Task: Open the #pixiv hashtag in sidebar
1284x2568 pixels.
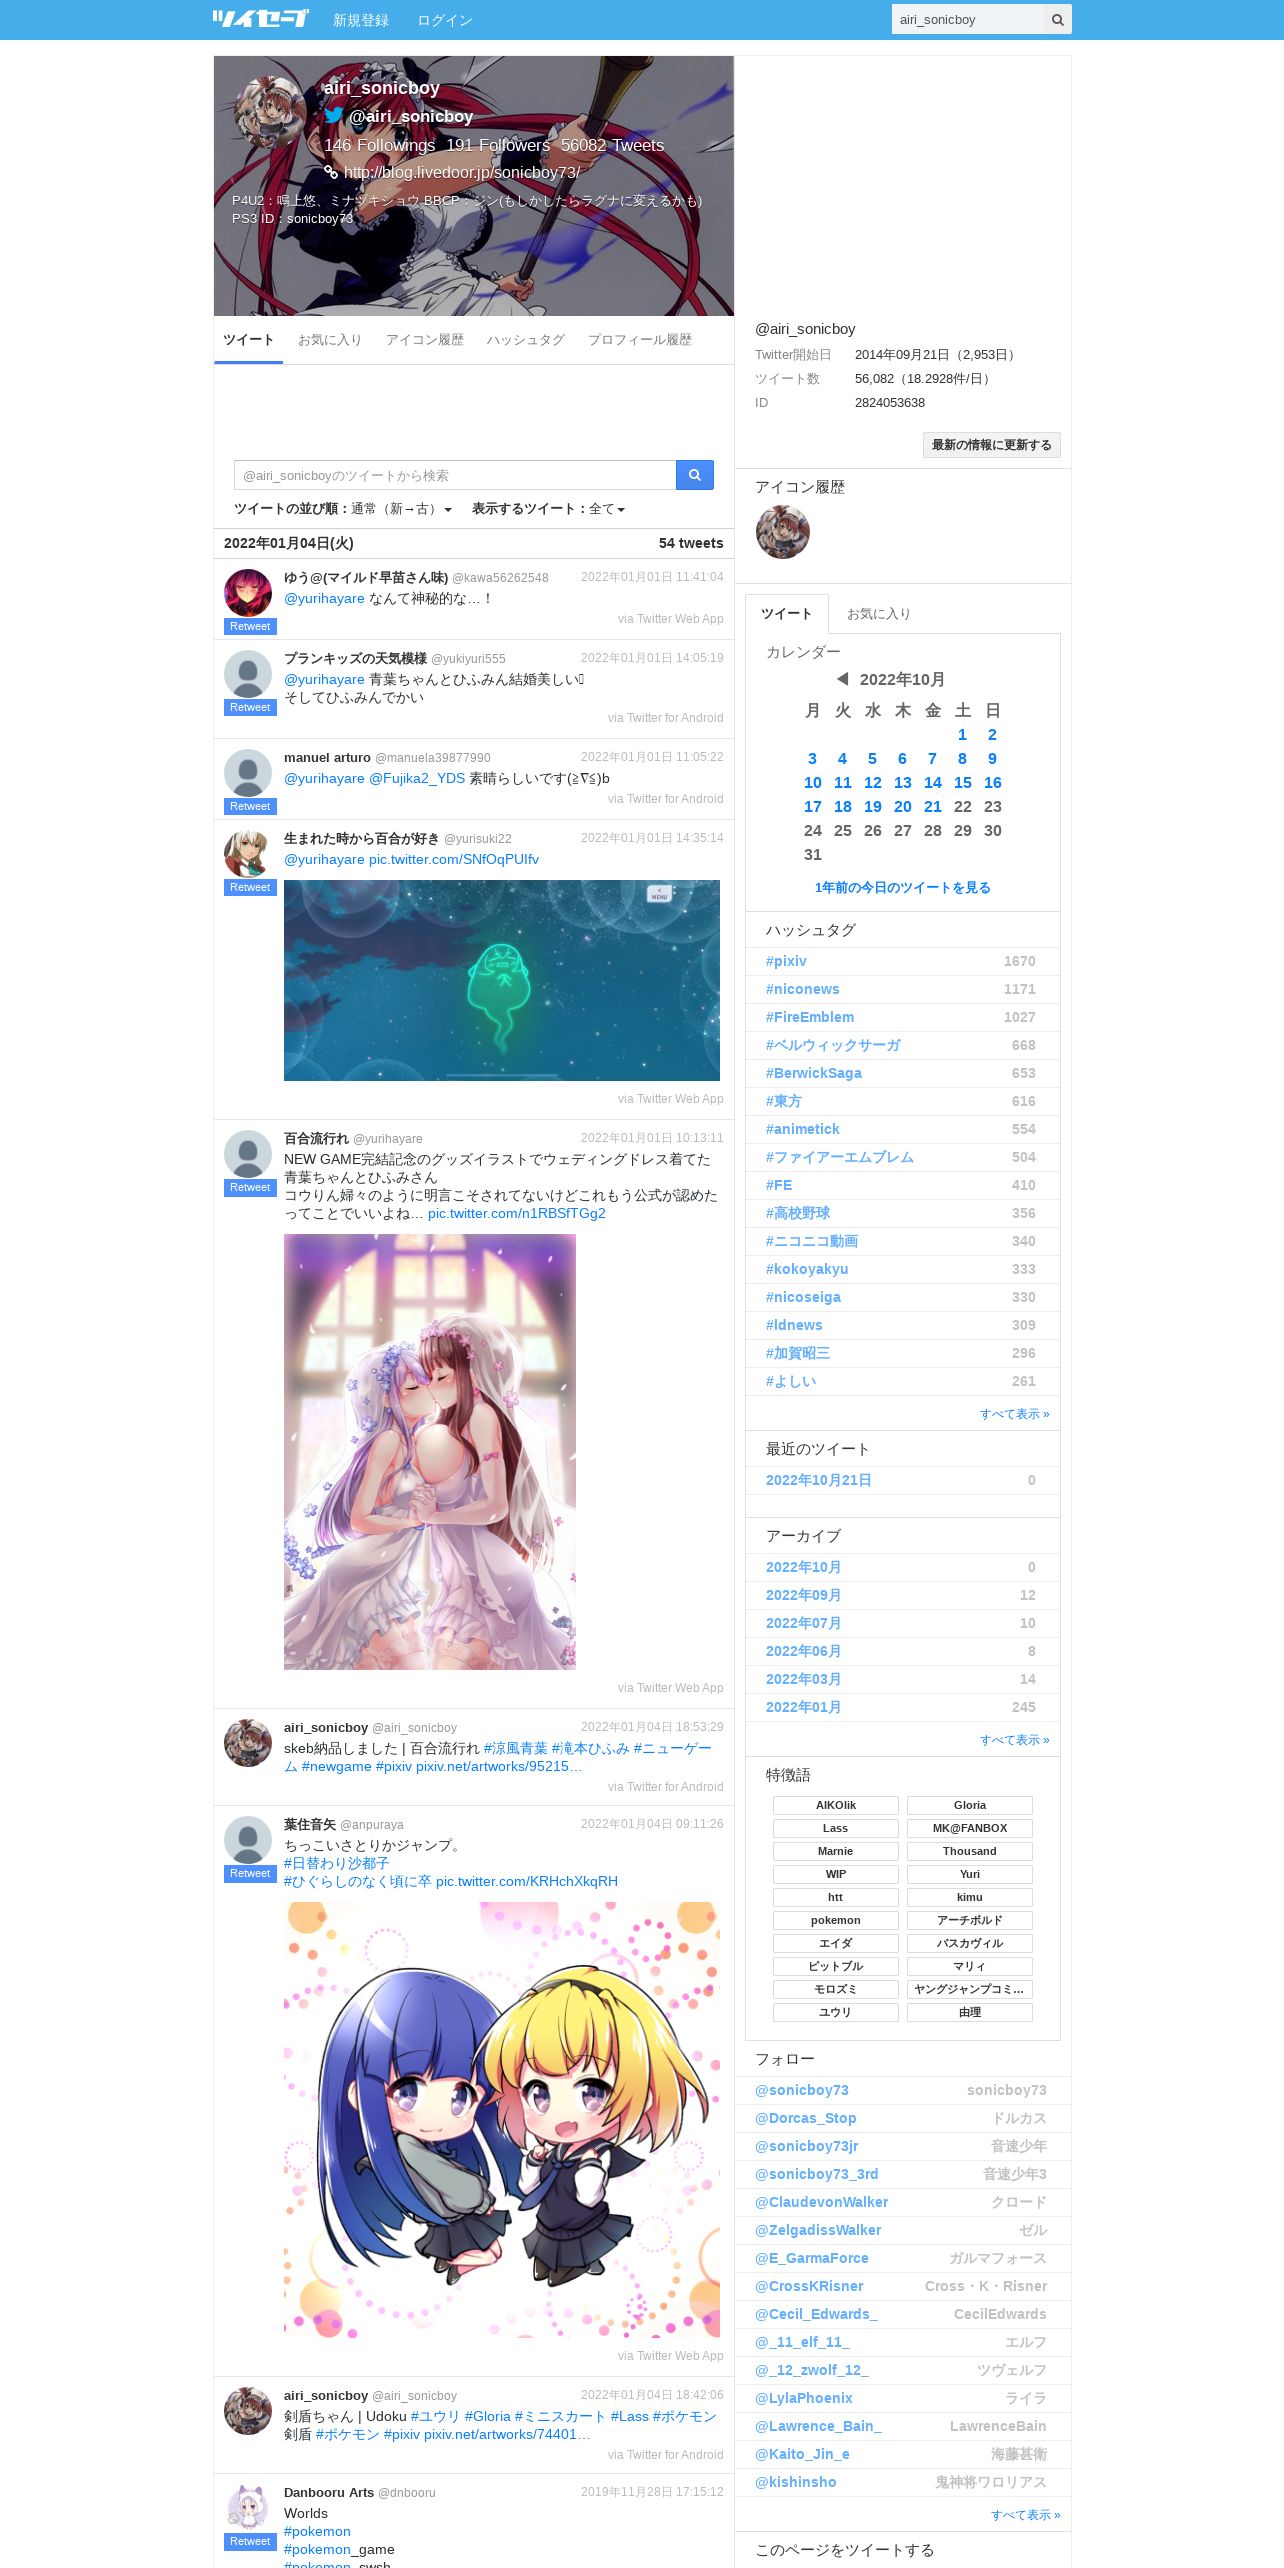Action: [786, 961]
